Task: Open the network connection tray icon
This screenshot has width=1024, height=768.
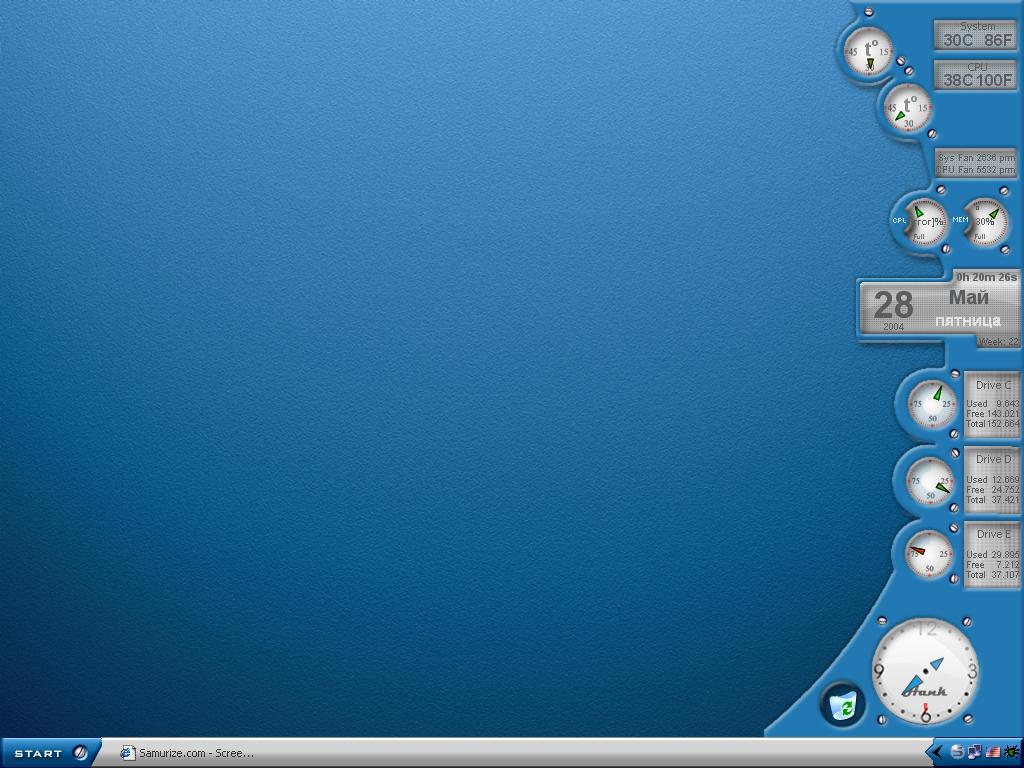Action: 975,752
